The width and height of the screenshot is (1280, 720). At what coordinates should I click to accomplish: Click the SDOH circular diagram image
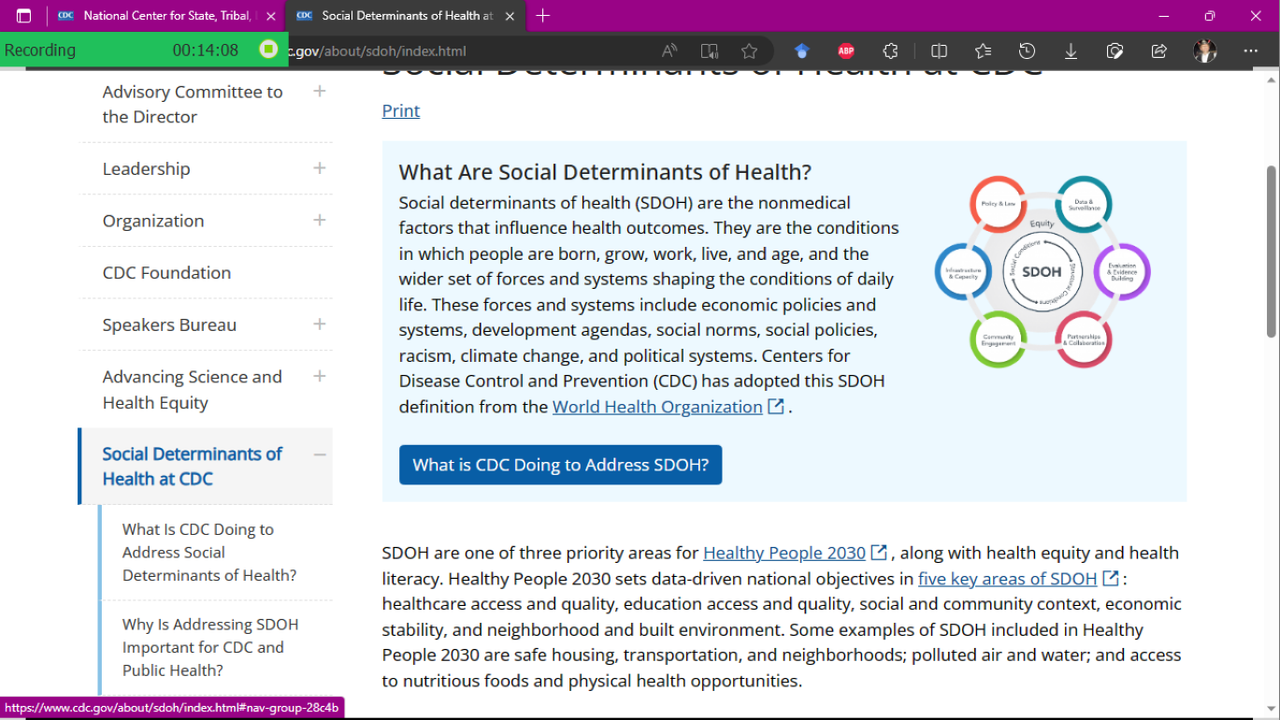1042,272
